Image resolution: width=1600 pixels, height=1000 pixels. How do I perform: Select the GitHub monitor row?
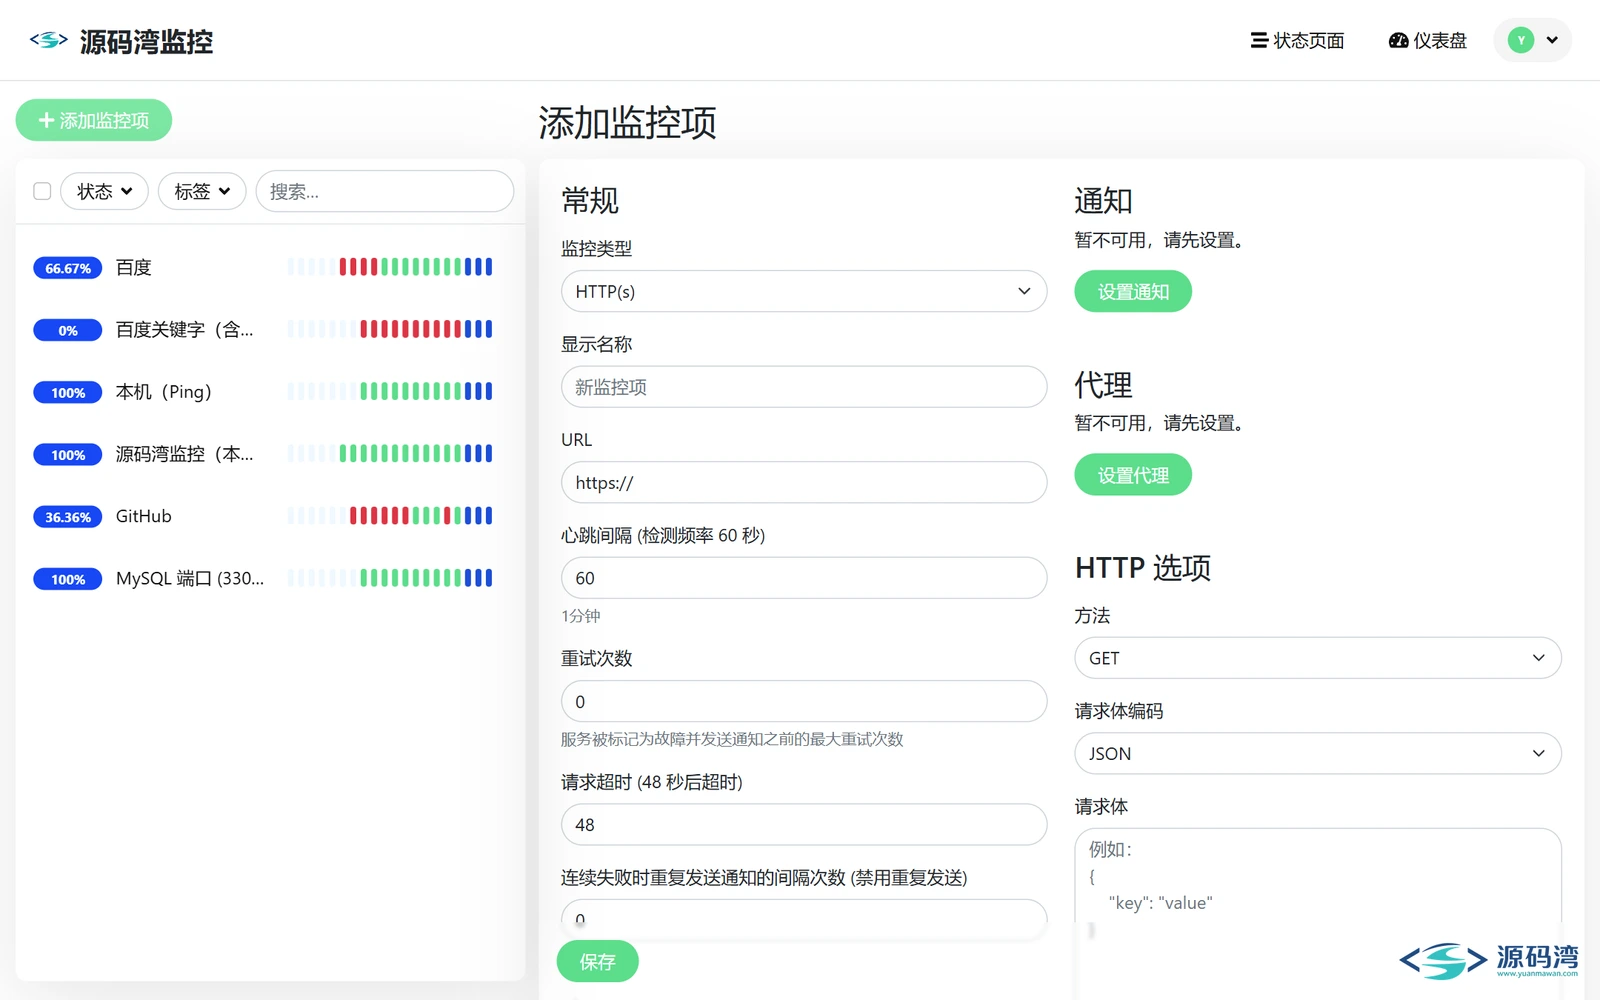[270, 516]
